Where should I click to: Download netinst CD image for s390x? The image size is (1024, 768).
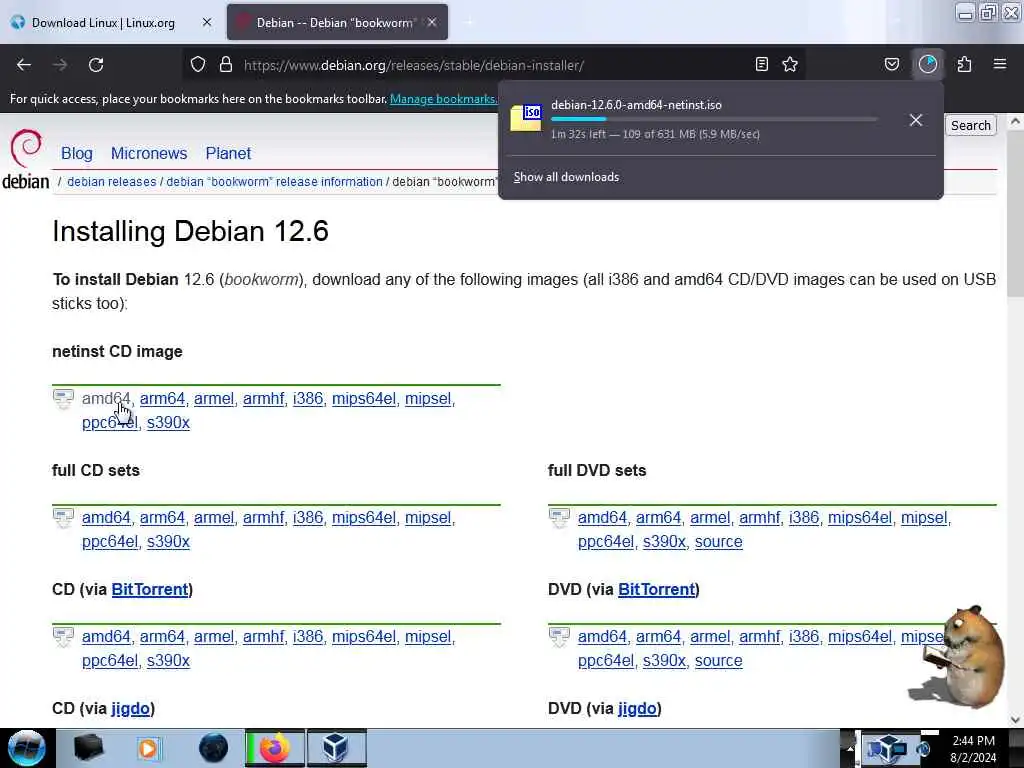click(168, 423)
